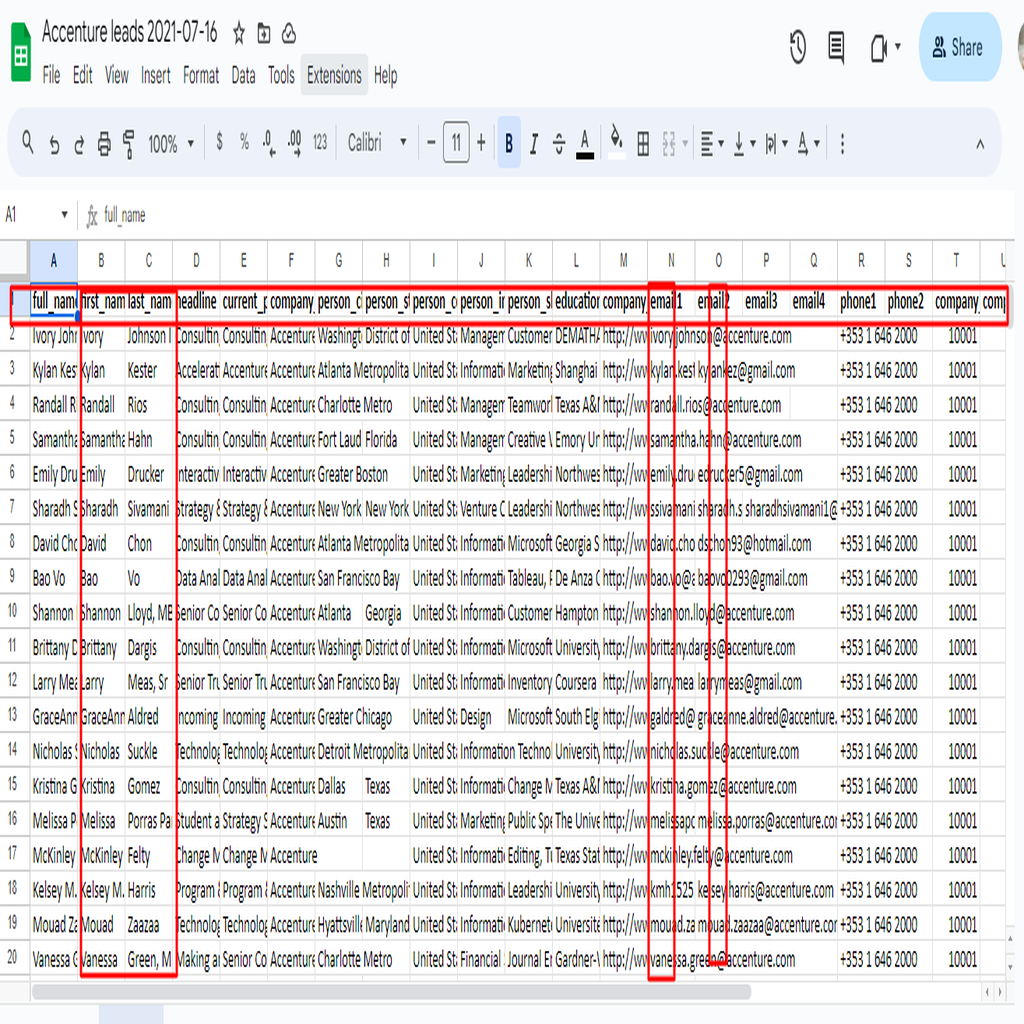Click the horizontal scrollbar

coord(391,992)
